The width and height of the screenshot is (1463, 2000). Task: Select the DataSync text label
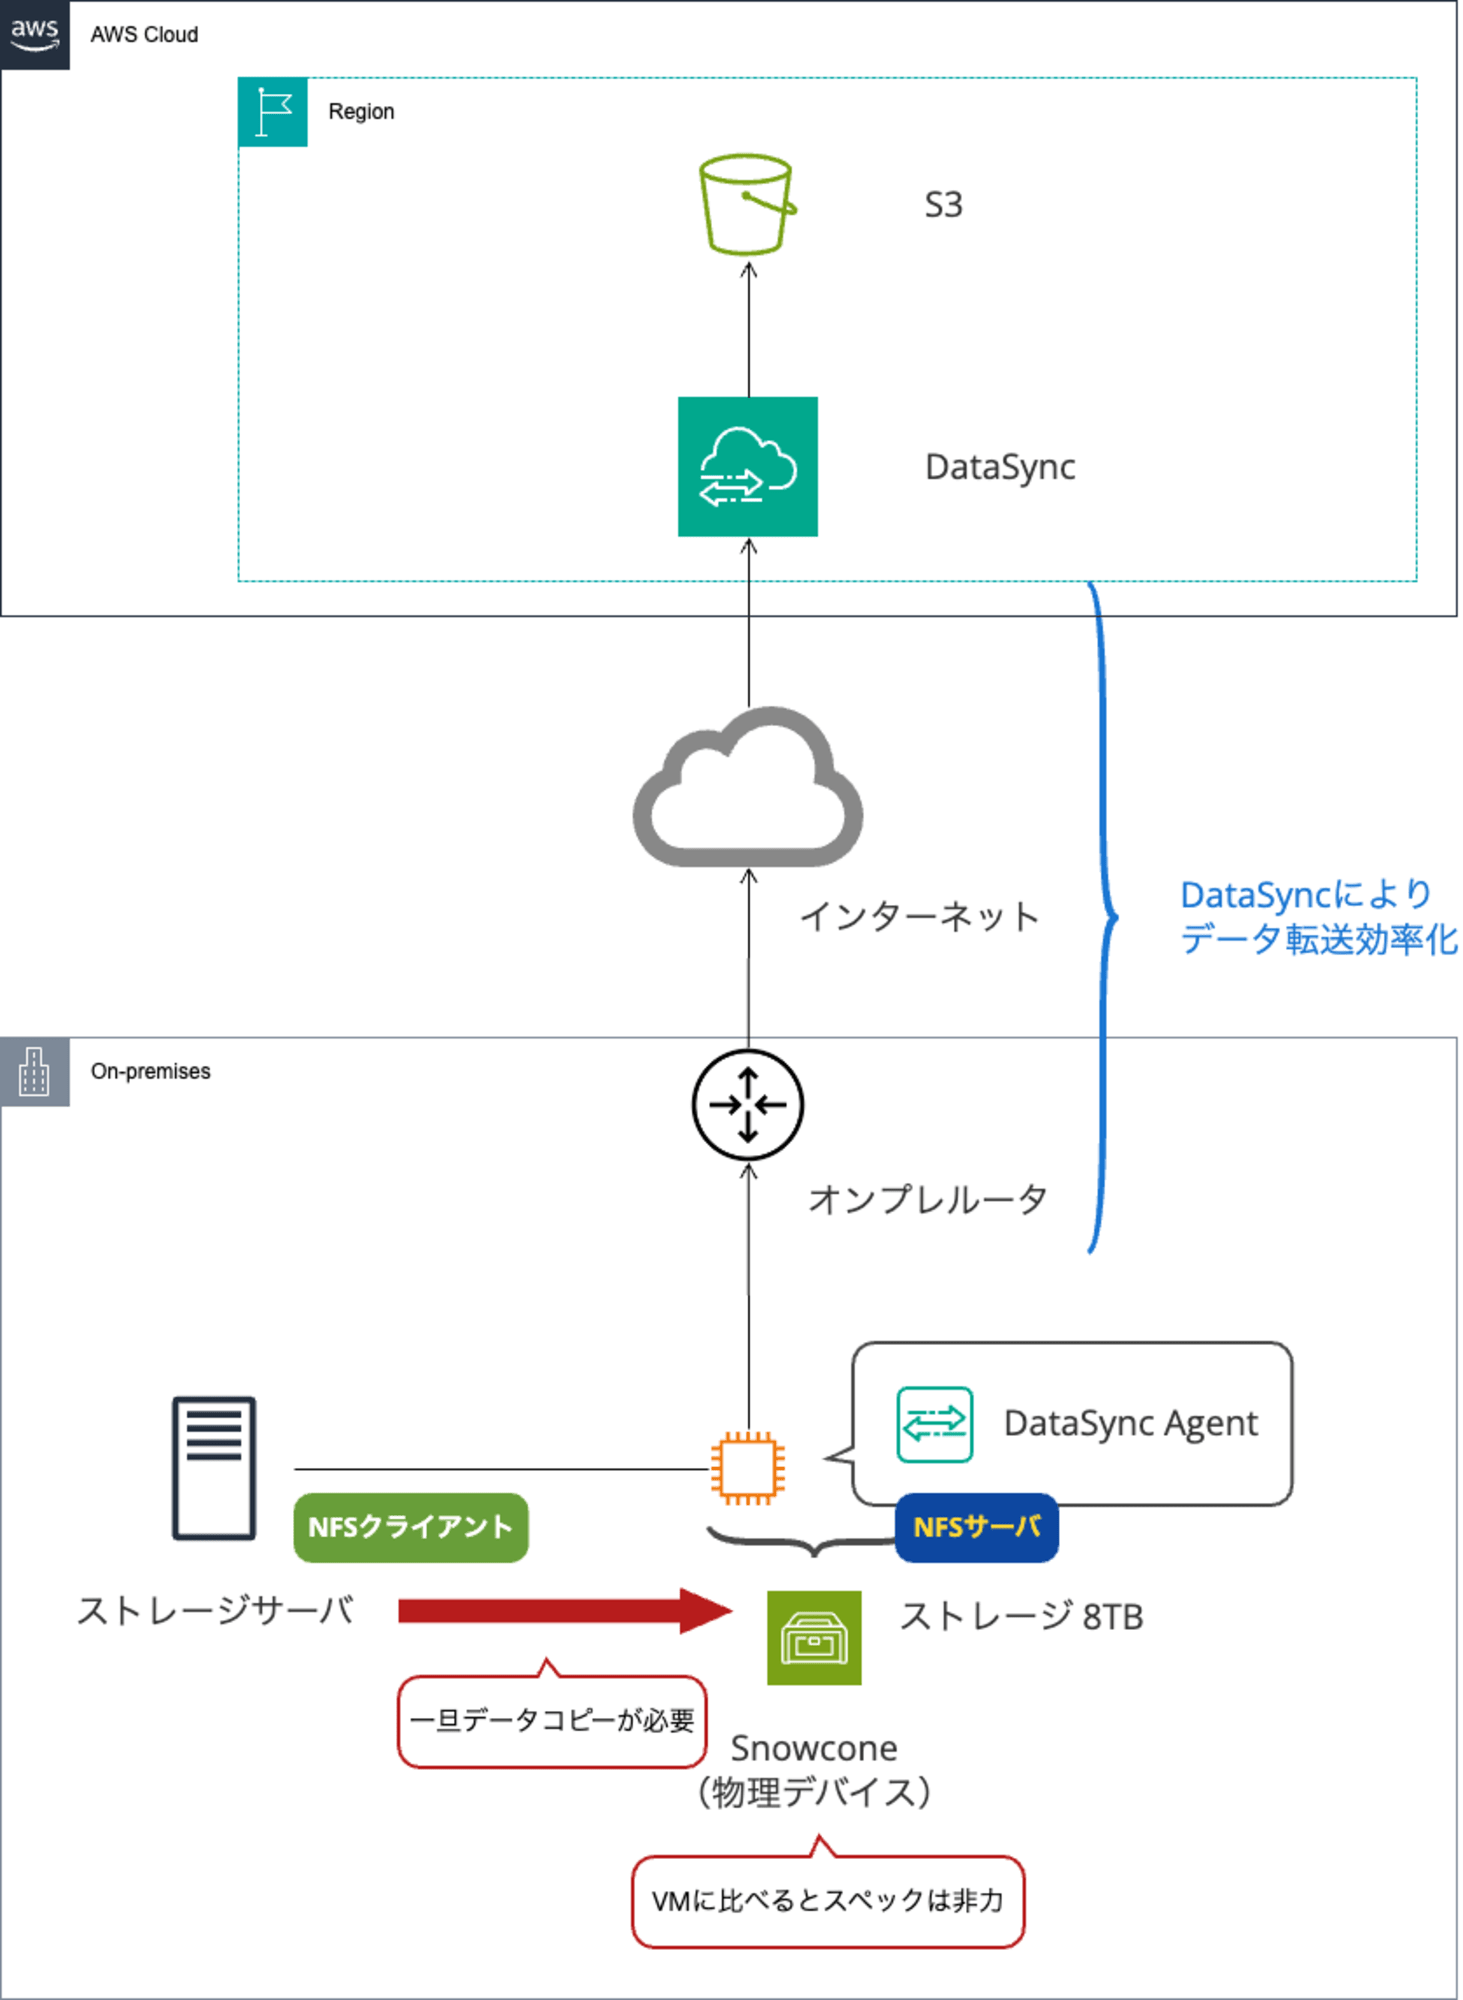coord(1000,467)
